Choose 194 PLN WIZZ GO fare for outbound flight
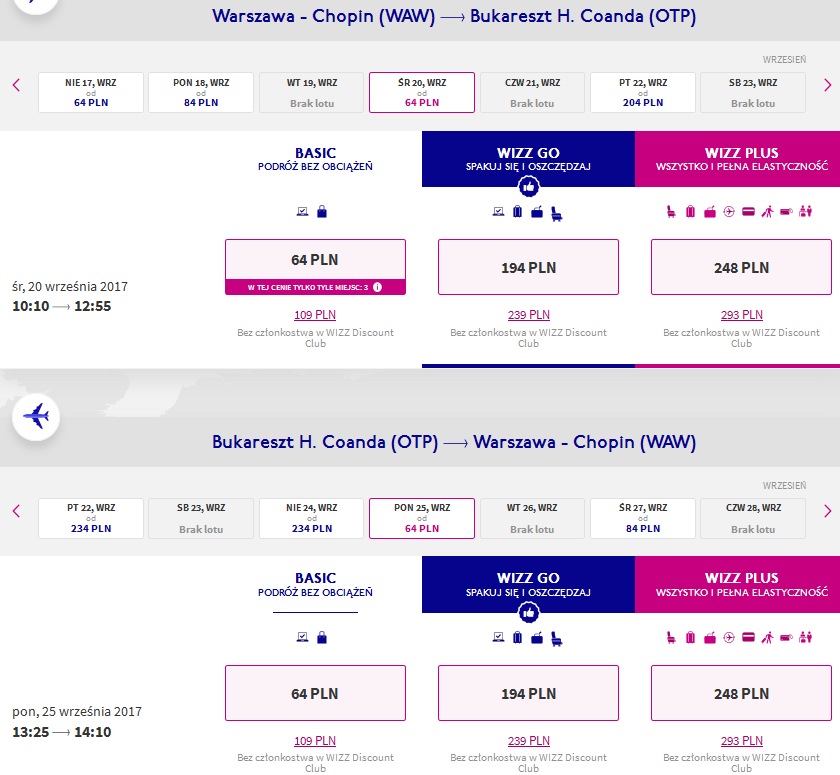 528,267
